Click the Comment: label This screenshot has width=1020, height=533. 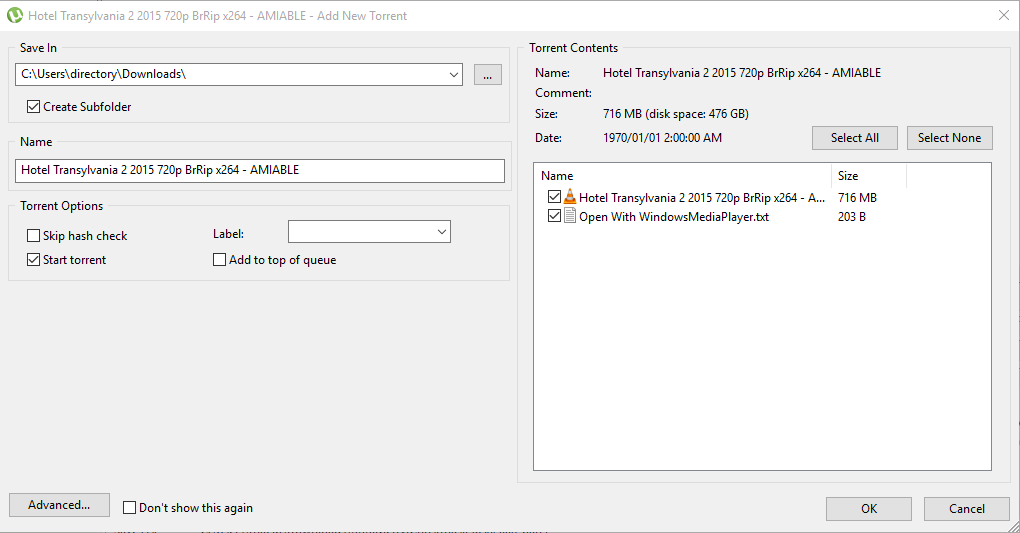click(563, 93)
